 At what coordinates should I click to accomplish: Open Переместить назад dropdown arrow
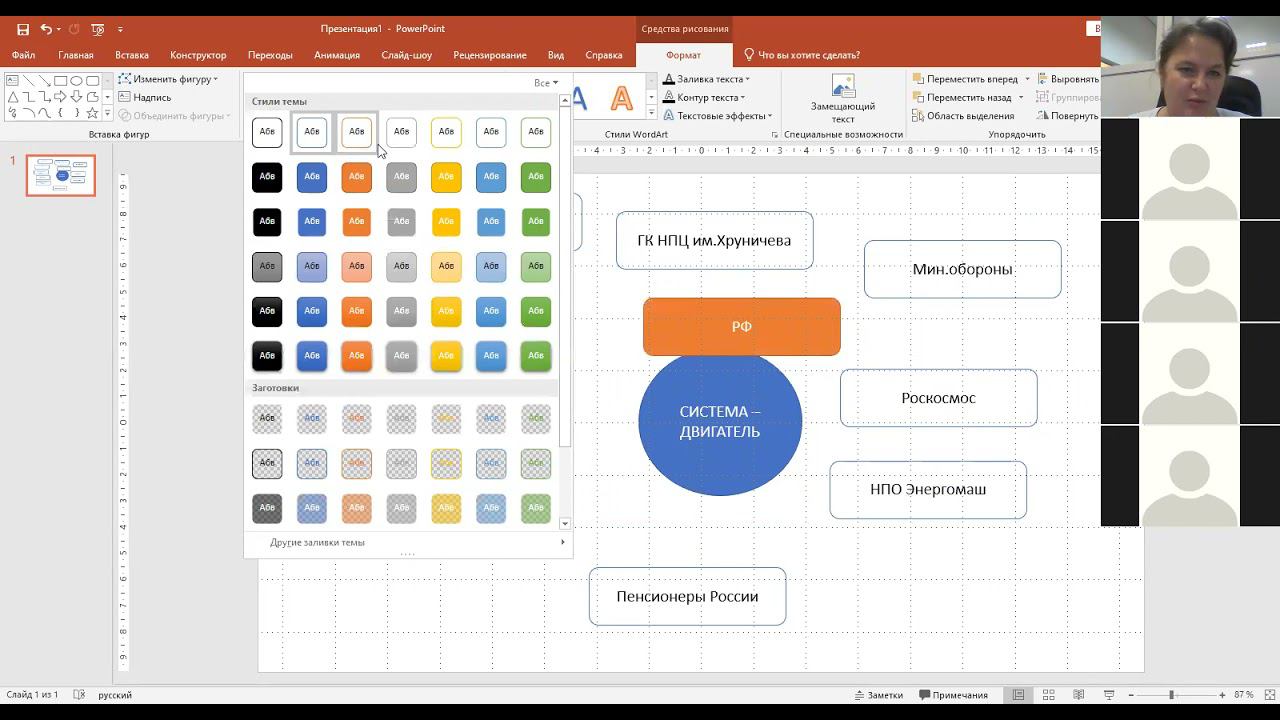[1020, 97]
